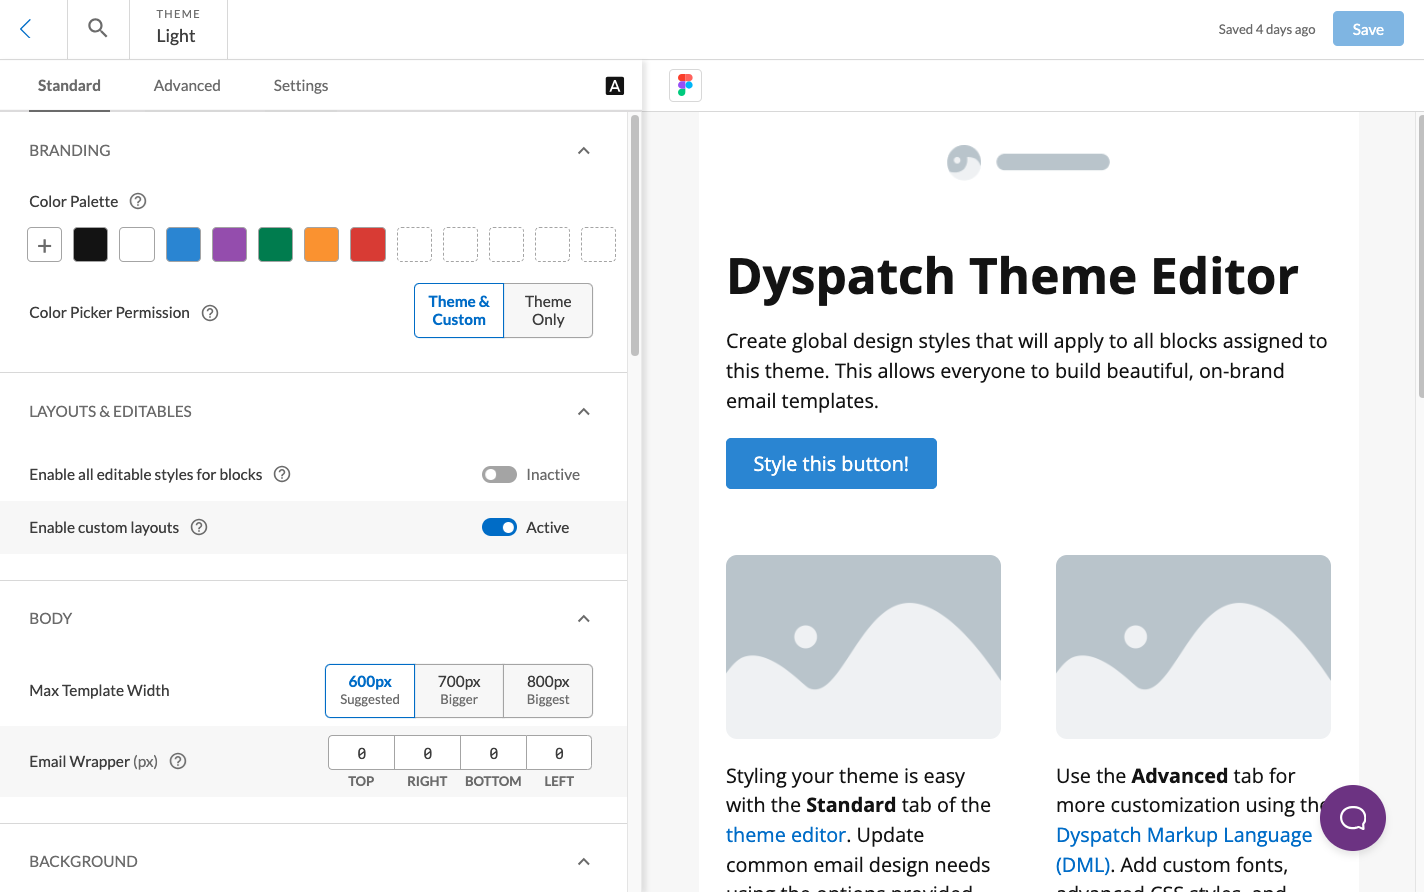The height and width of the screenshot is (892, 1424).
Task: Click the Email Wrapper TOP input
Action: click(361, 753)
